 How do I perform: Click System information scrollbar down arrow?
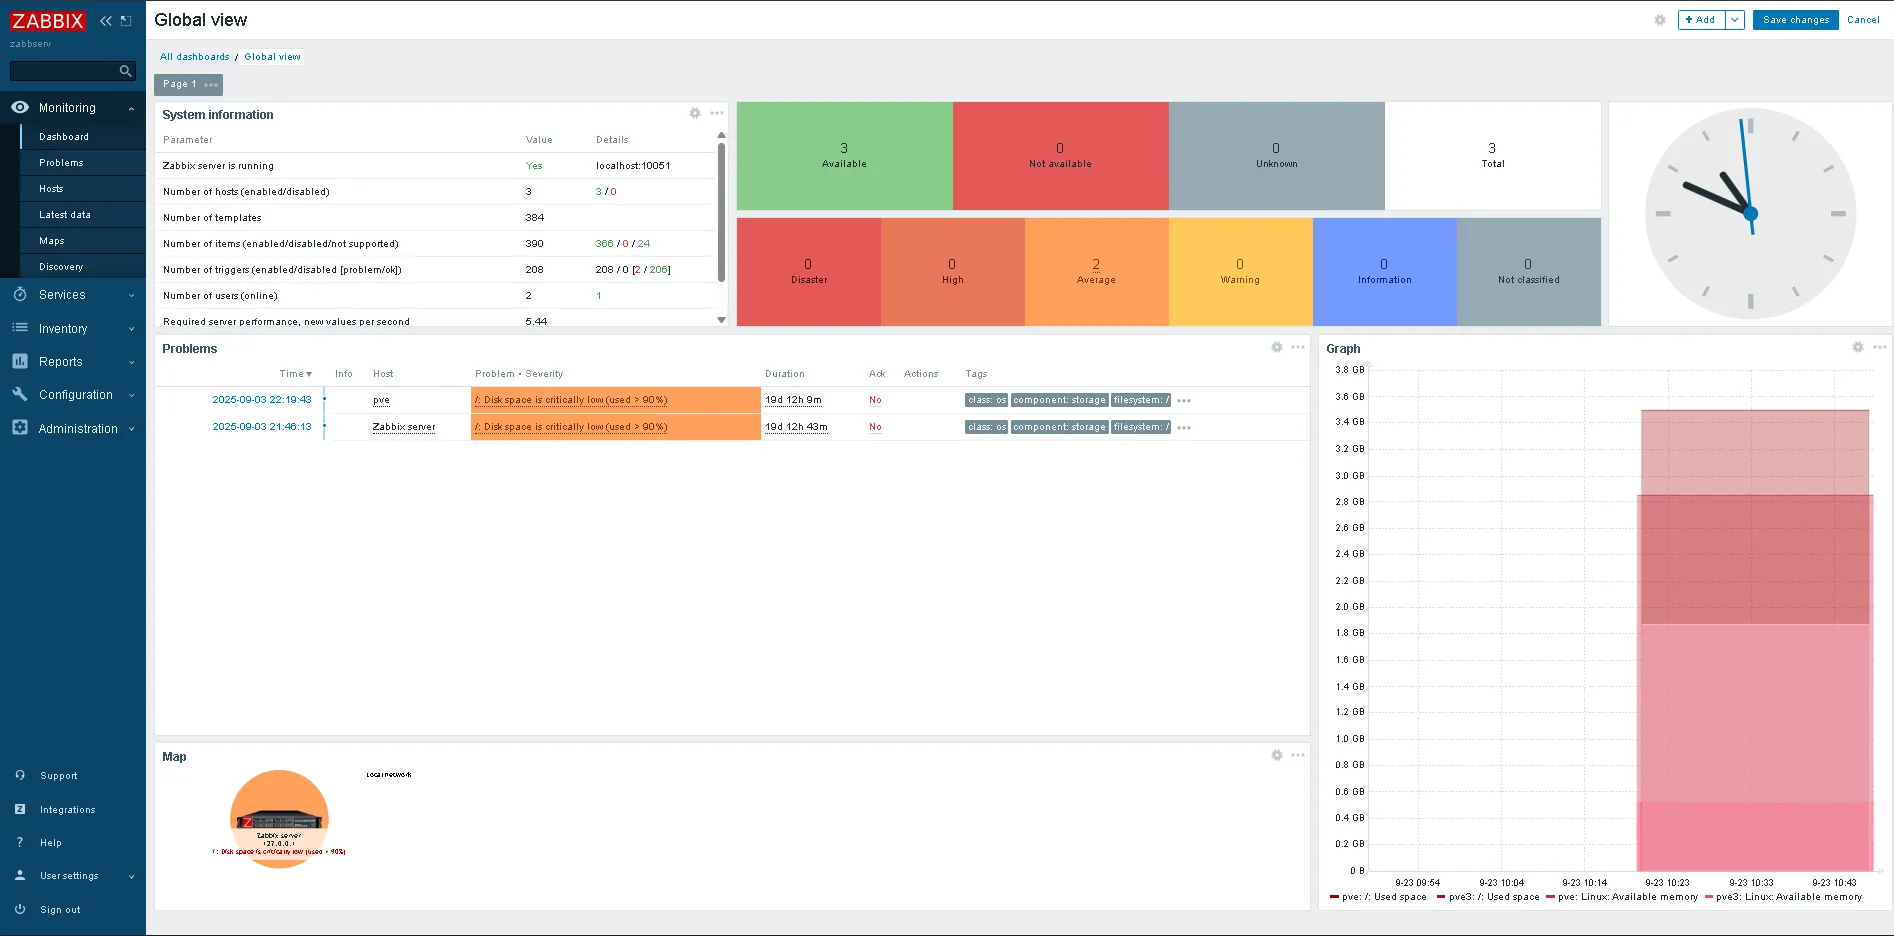tap(721, 320)
